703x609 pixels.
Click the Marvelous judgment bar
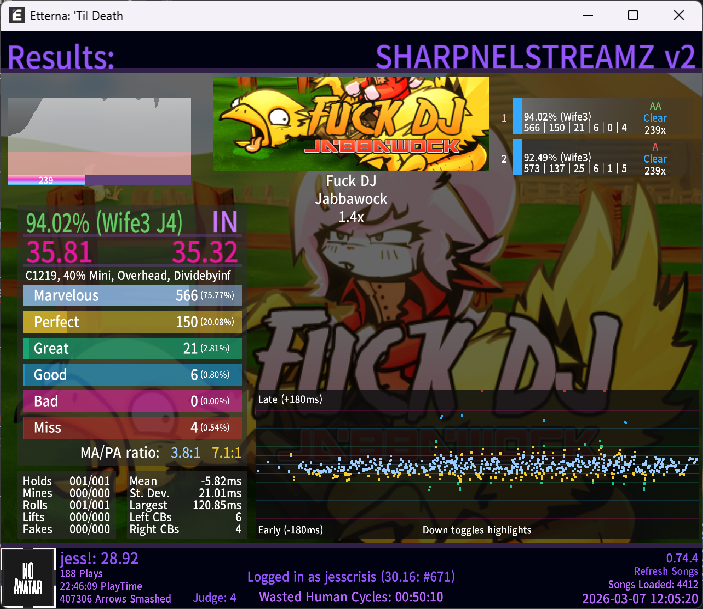pyautogui.click(x=132, y=295)
